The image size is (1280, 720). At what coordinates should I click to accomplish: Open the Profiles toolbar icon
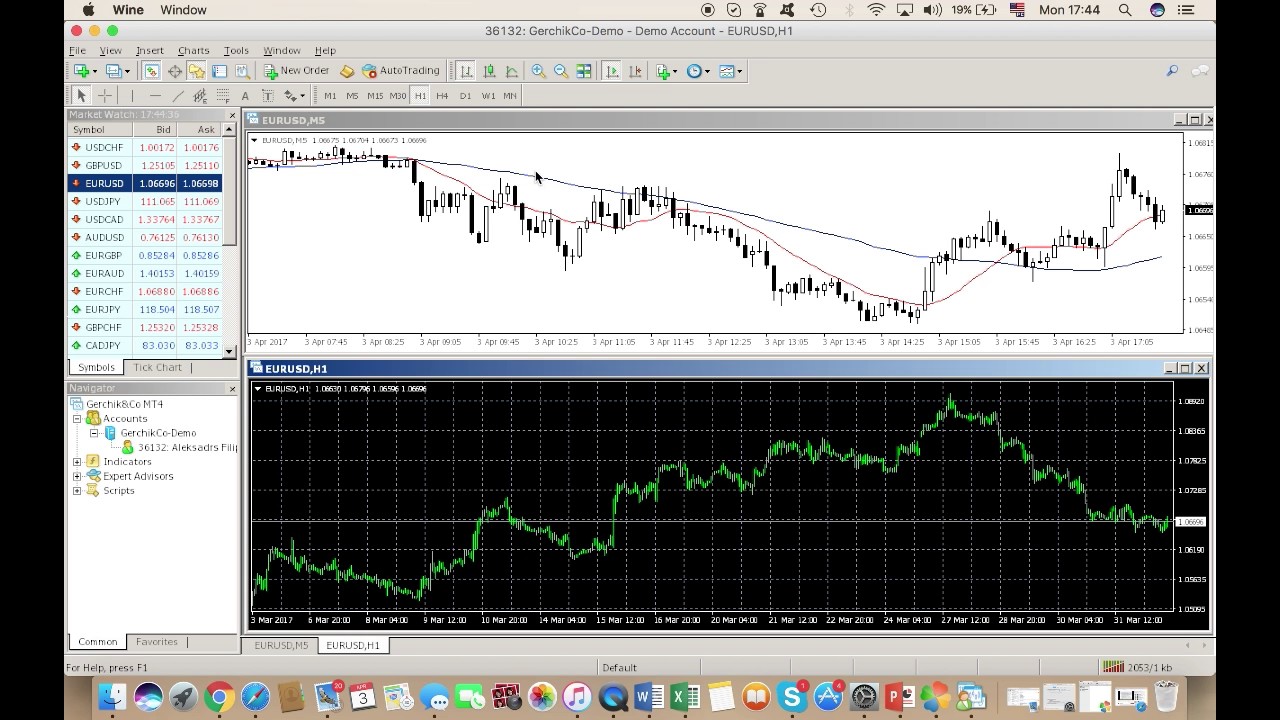point(114,71)
